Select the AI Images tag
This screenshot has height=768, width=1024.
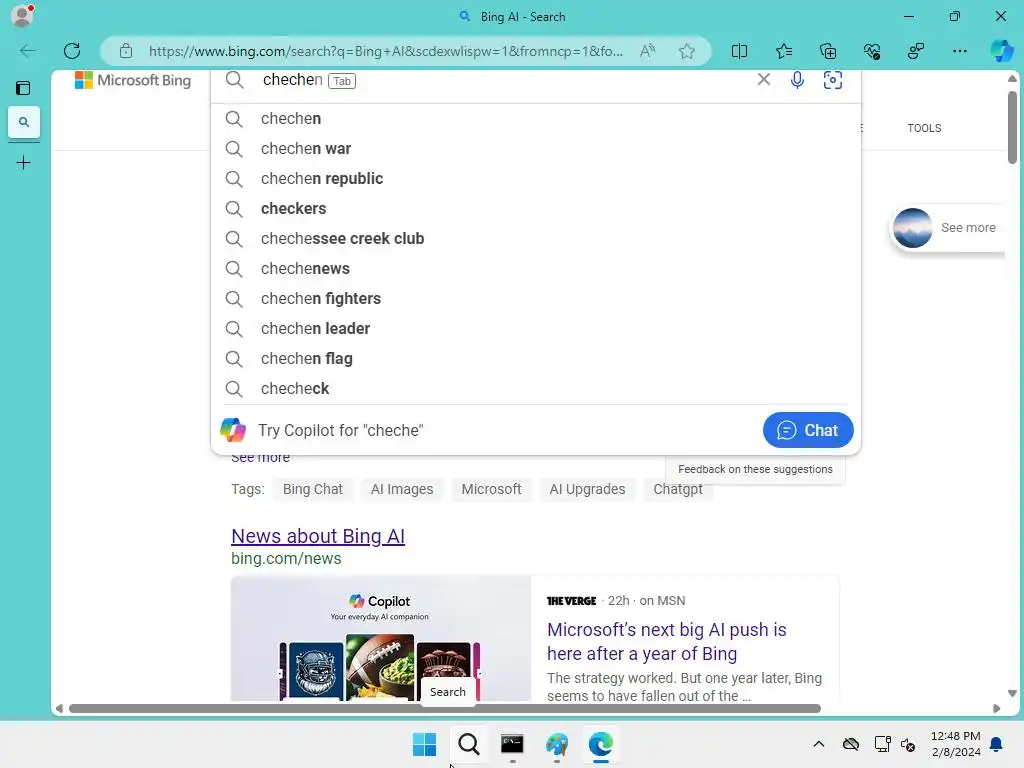click(x=402, y=489)
